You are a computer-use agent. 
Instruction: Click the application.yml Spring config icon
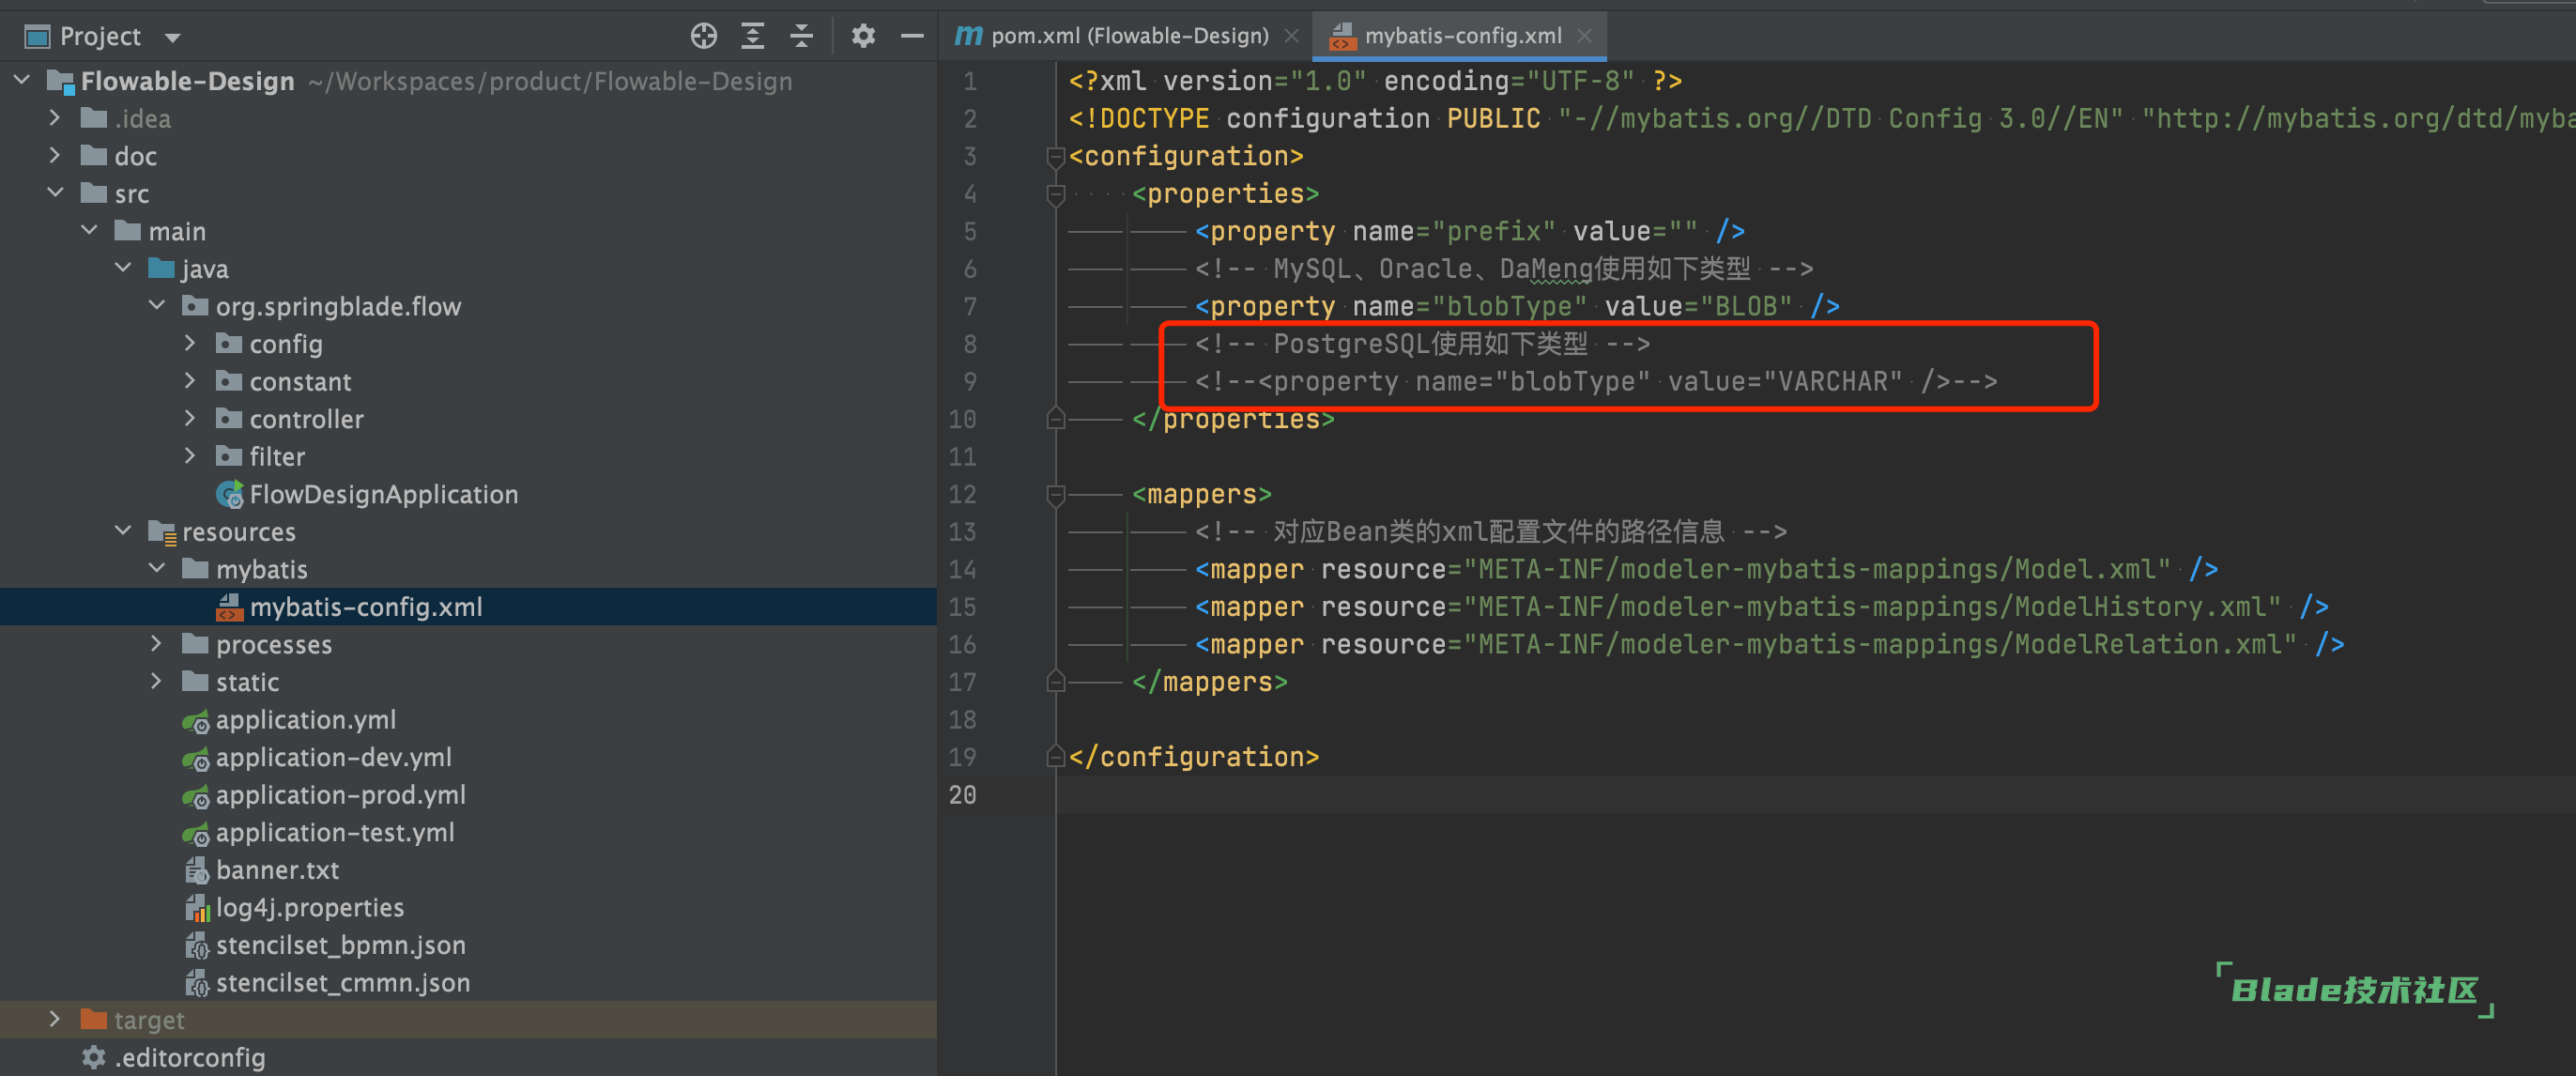click(x=196, y=720)
